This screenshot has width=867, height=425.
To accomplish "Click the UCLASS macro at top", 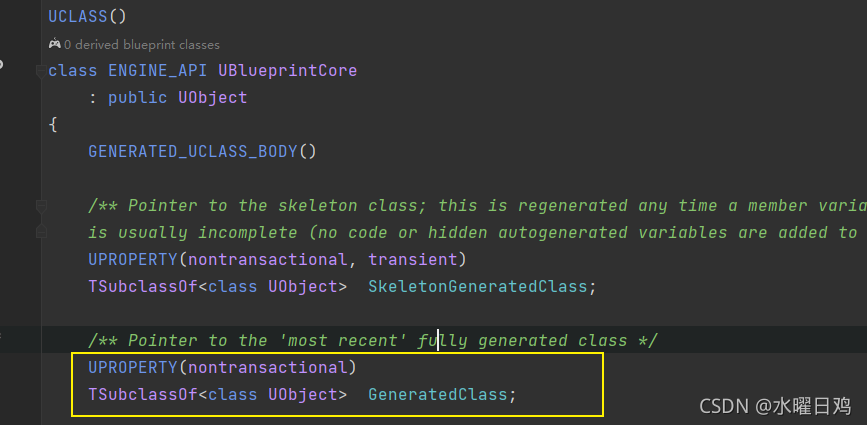I will pos(77,17).
